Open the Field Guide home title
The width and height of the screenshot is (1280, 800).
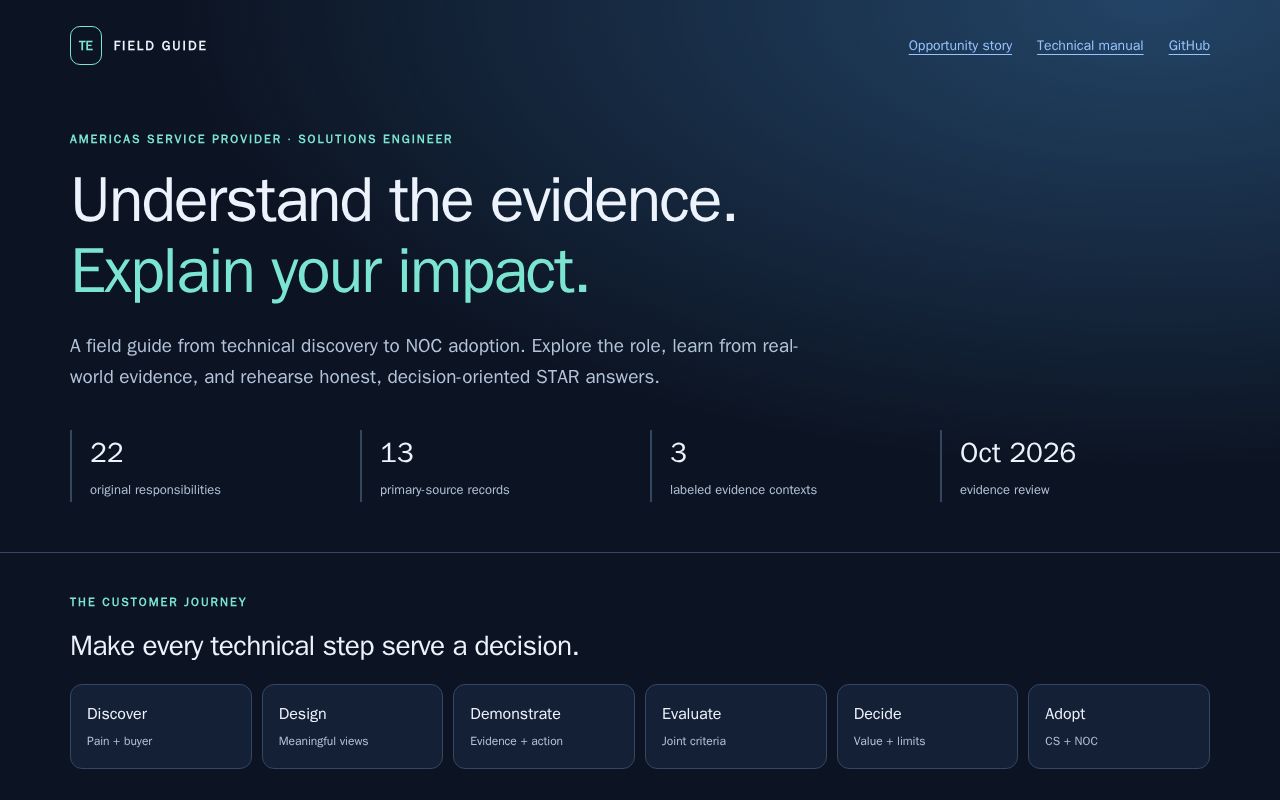pos(160,46)
